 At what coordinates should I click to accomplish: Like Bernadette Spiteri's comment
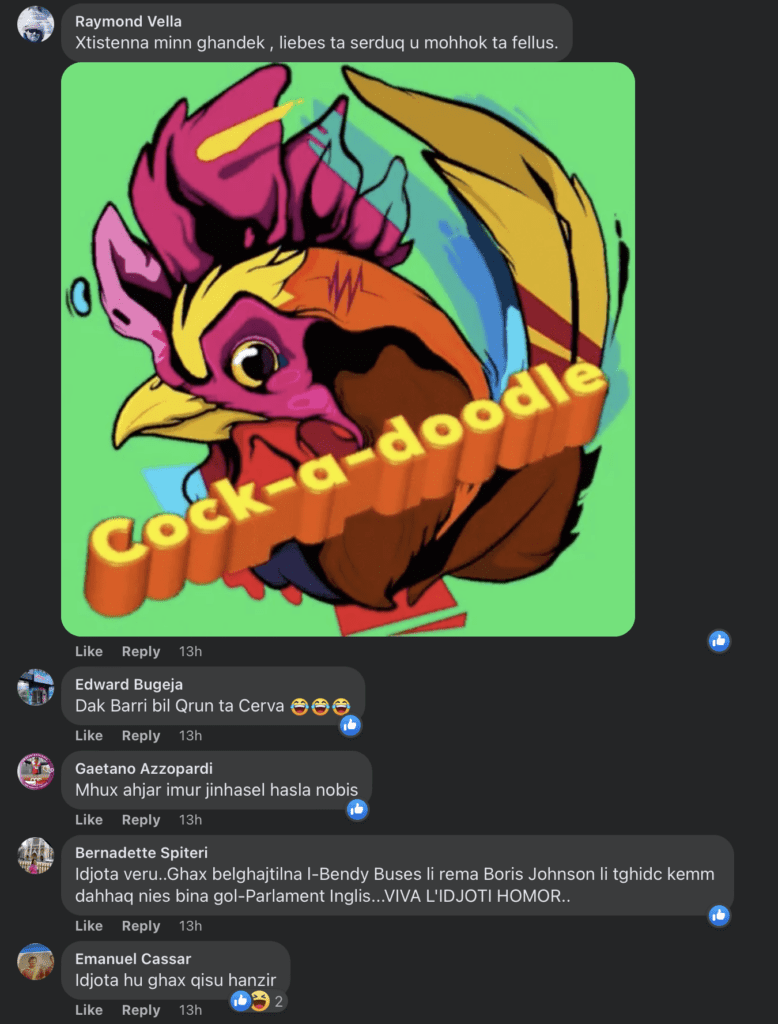[89, 925]
